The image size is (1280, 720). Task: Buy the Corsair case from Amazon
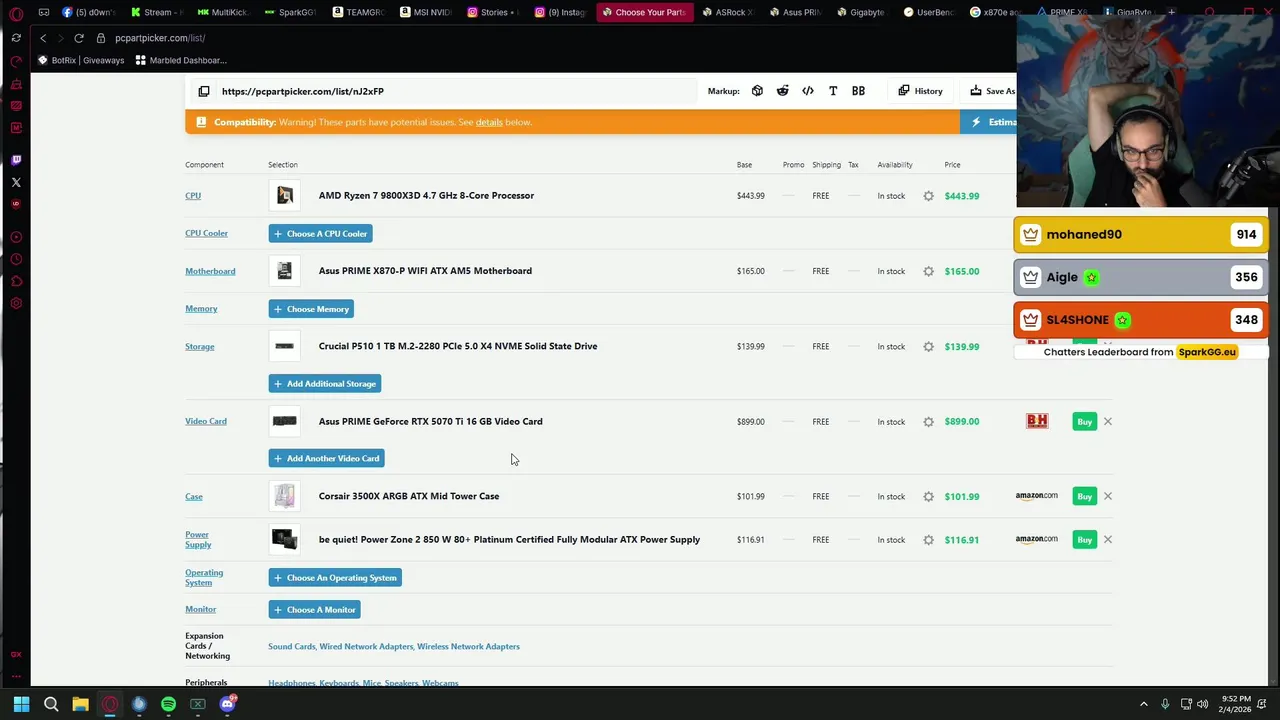click(1084, 496)
